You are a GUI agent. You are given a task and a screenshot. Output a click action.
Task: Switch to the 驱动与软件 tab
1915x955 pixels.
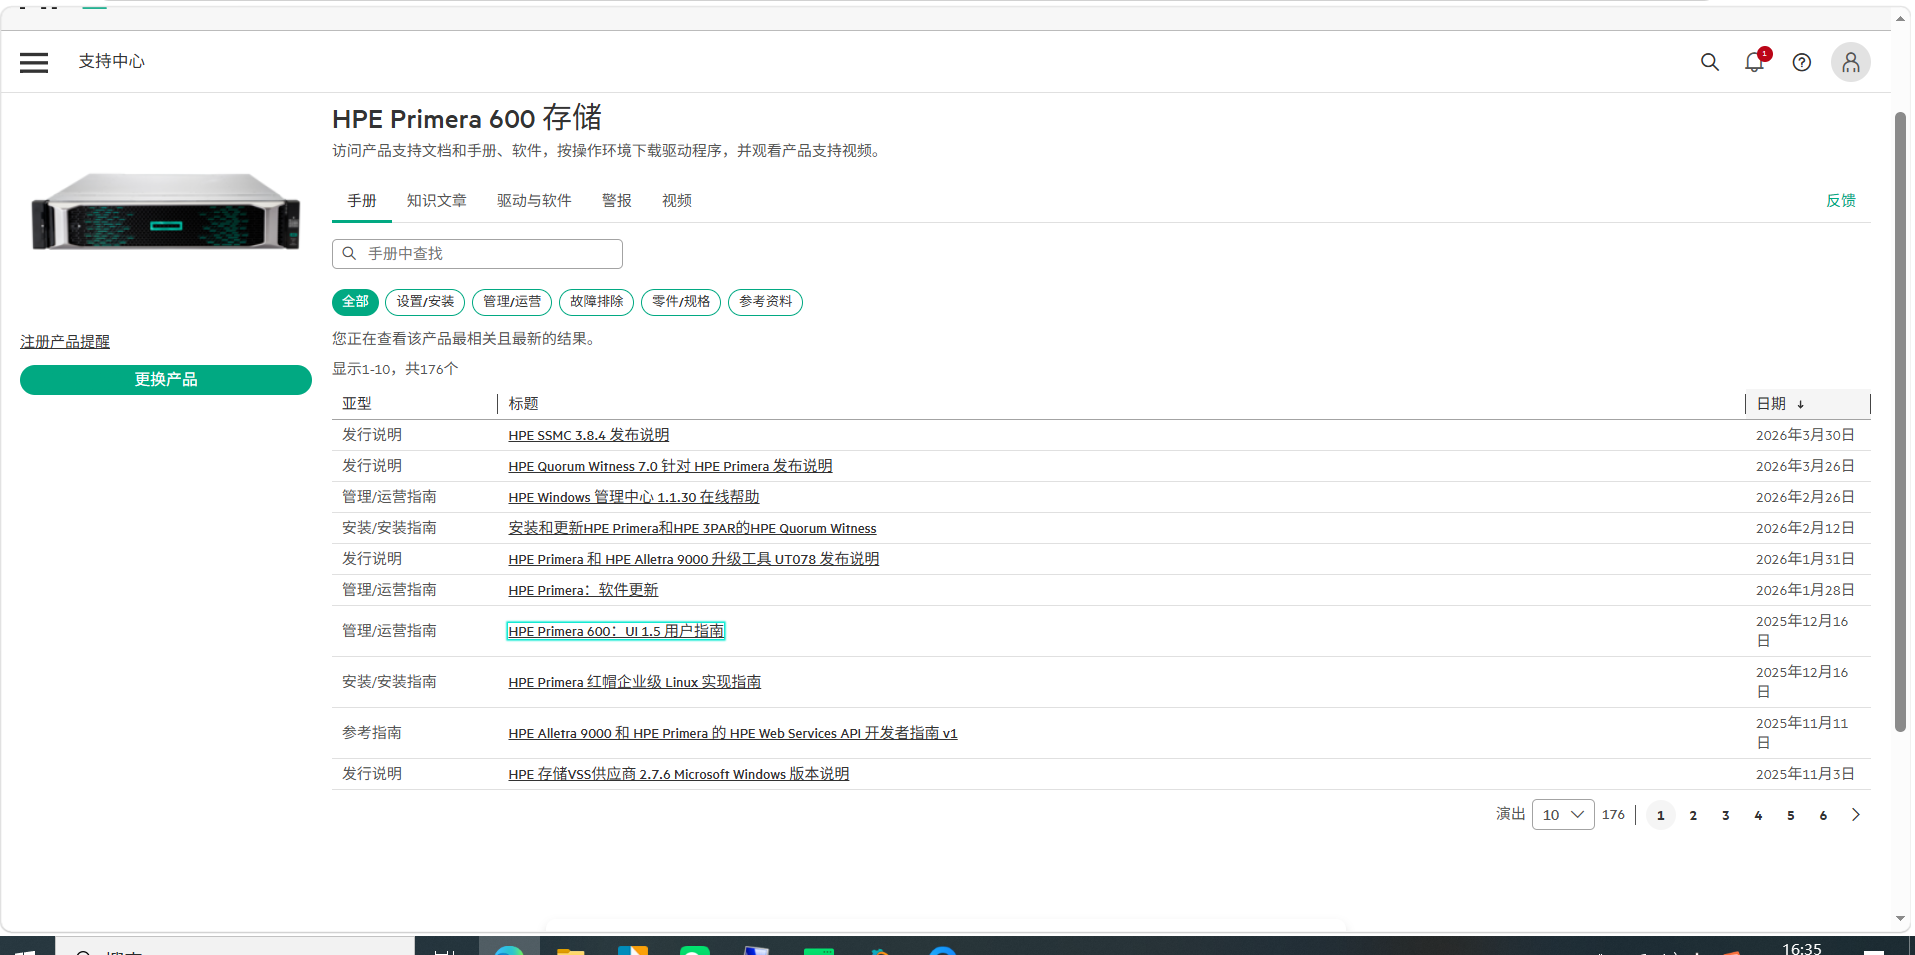click(x=534, y=201)
